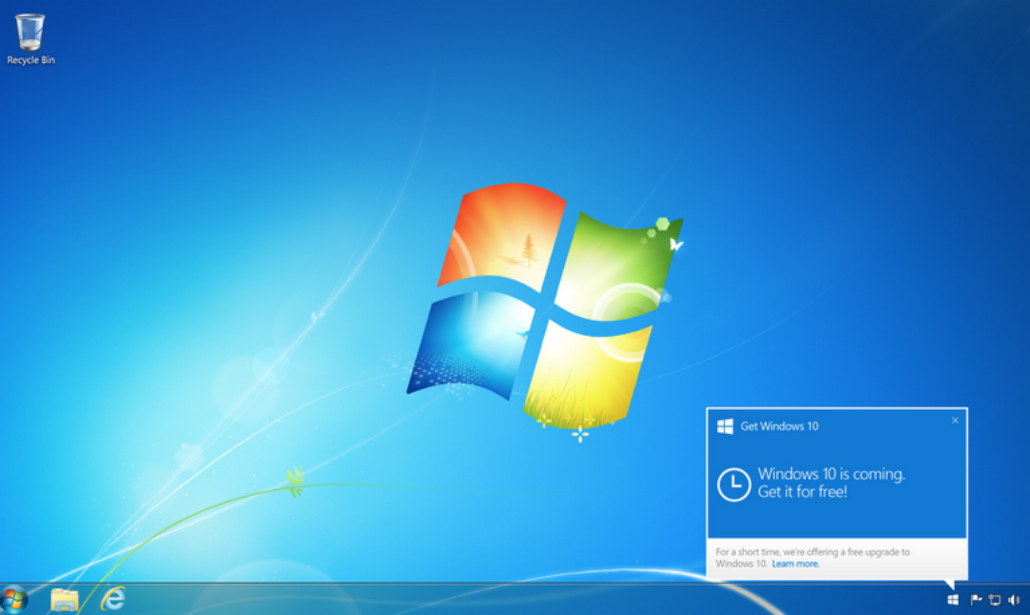Viewport: 1030px width, 615px height.
Task: Launch Windows Explorer from the taskbar
Action: (x=64, y=599)
